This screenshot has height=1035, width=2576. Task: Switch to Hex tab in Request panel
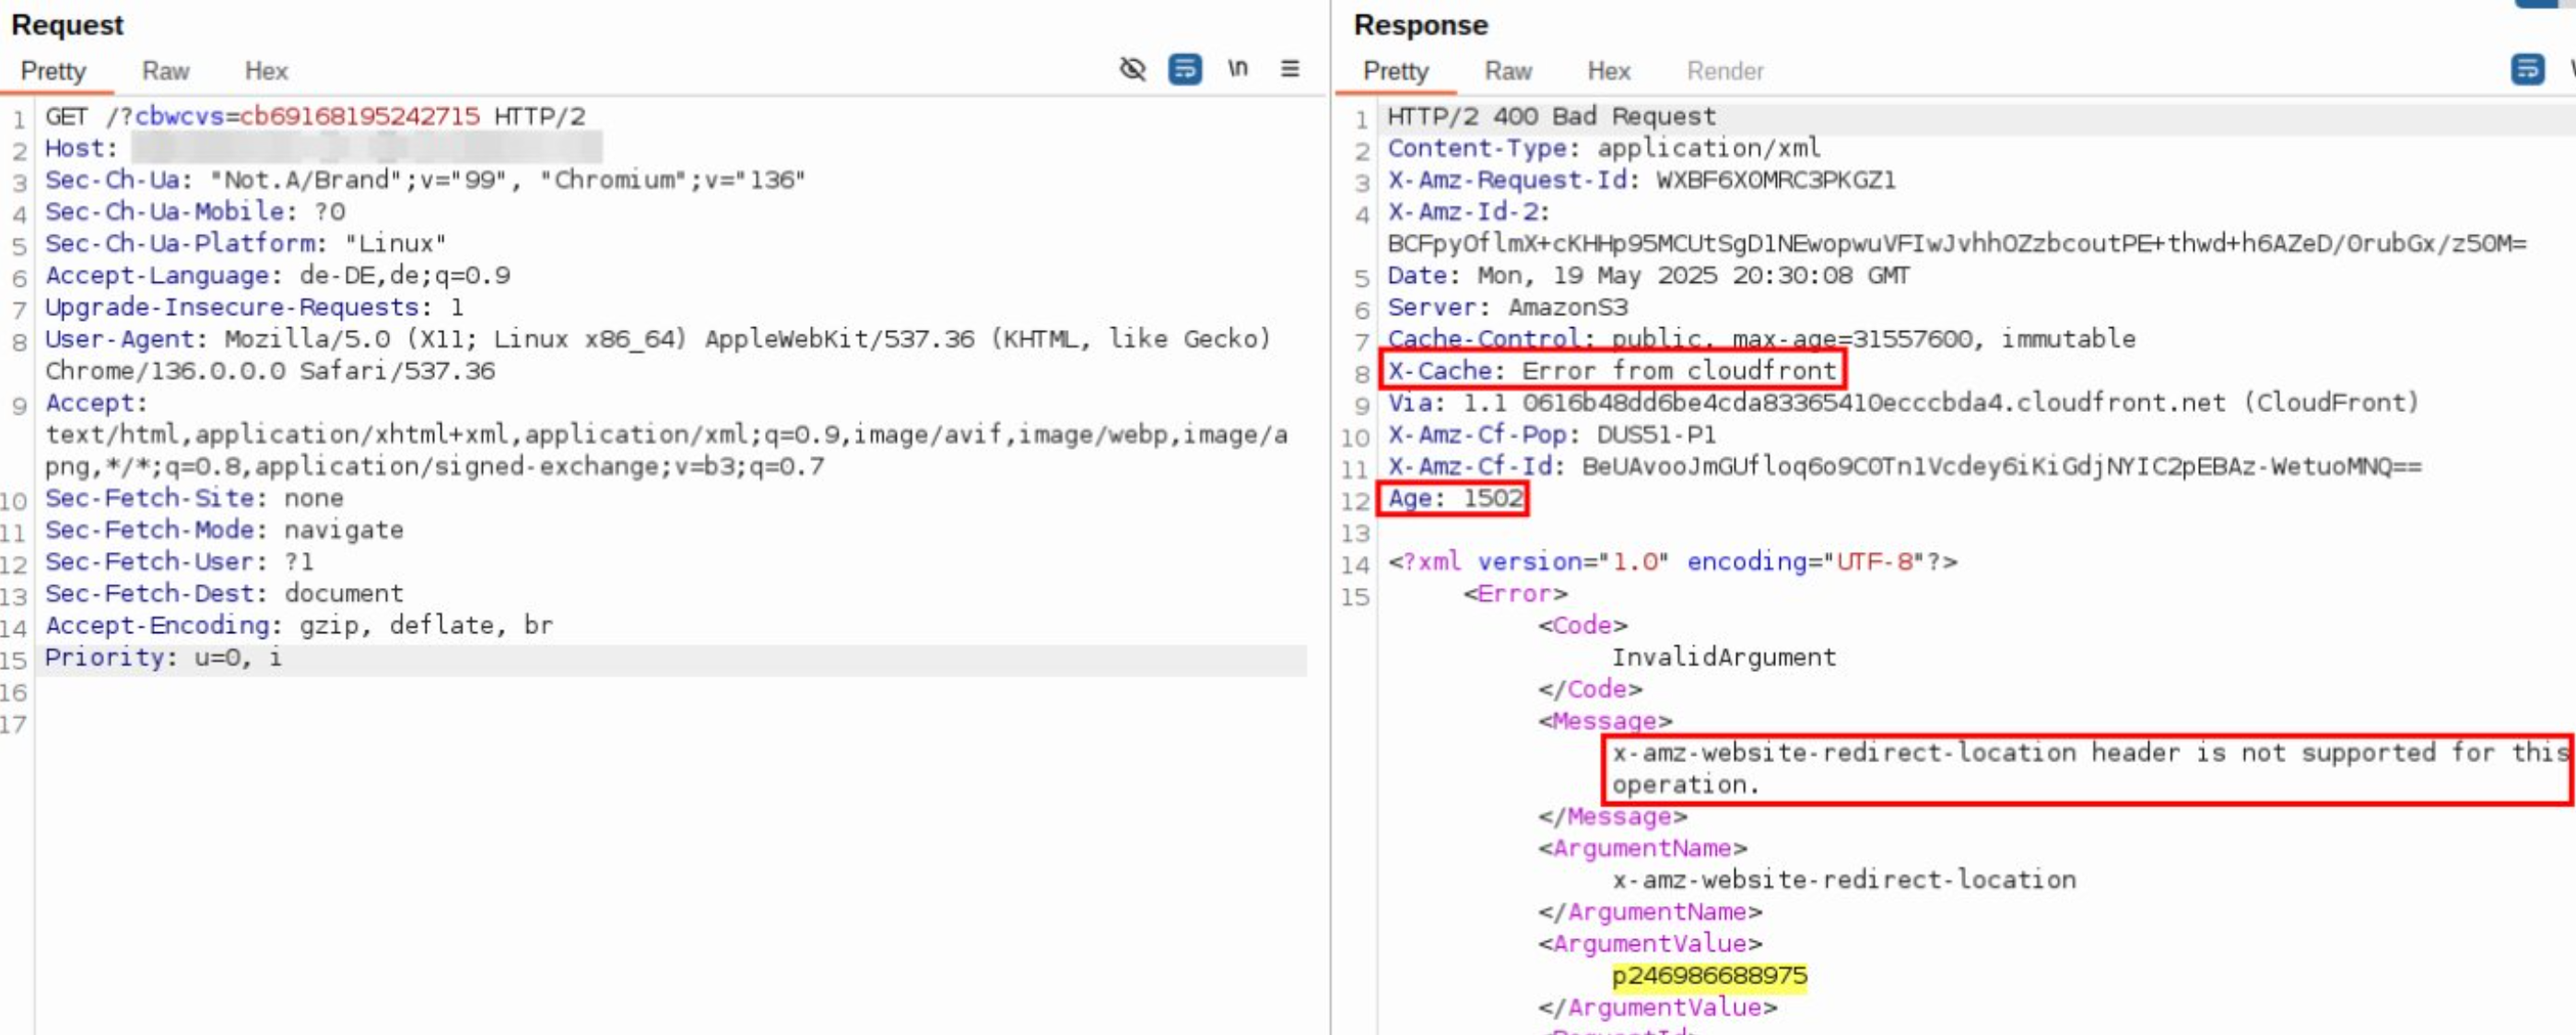pyautogui.click(x=266, y=71)
